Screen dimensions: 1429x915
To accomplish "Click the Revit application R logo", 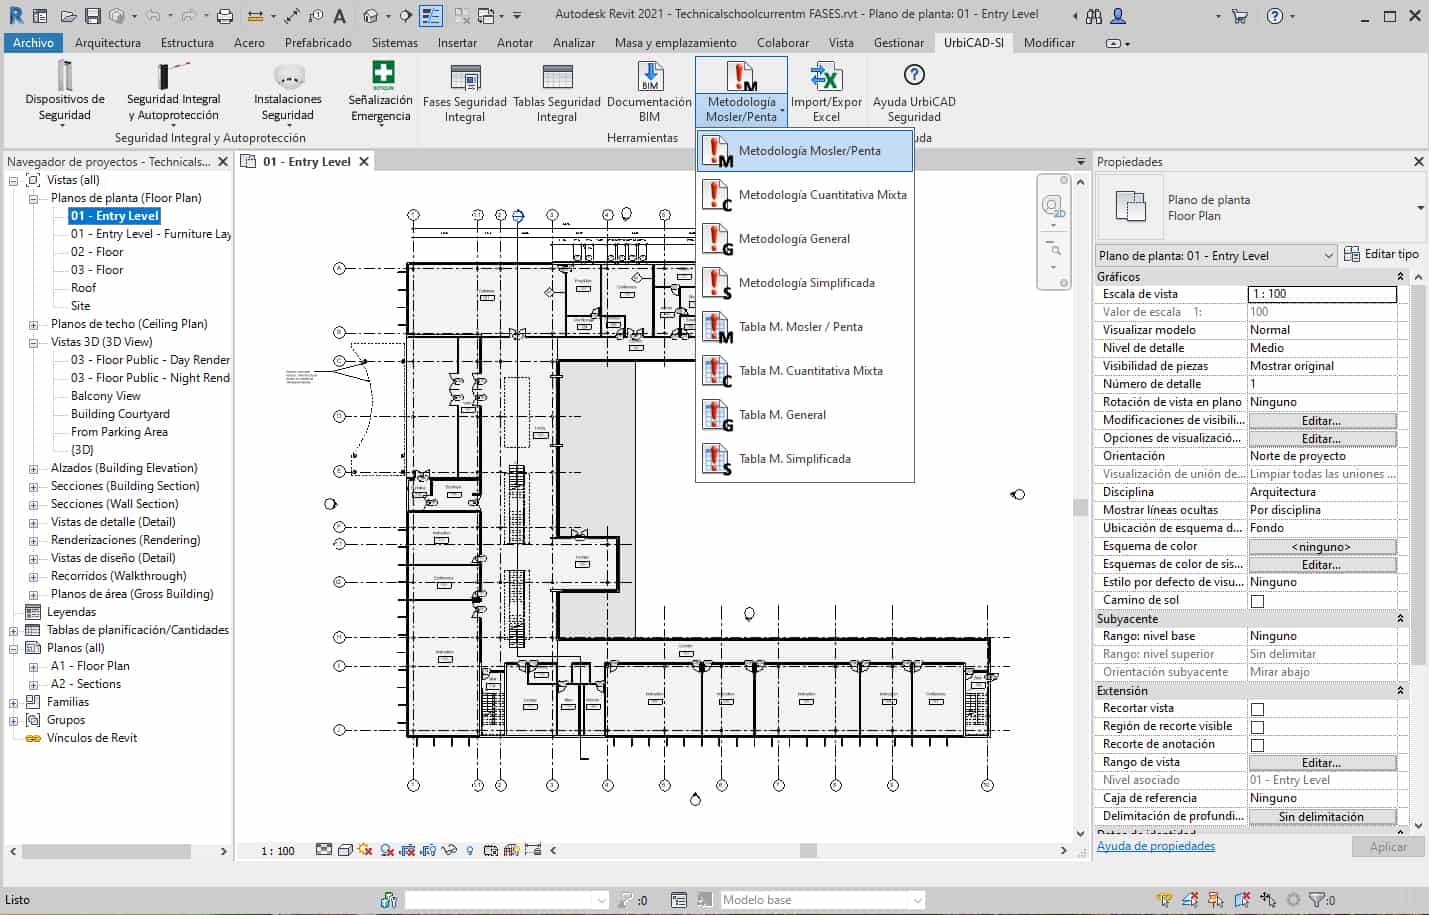I will point(16,15).
